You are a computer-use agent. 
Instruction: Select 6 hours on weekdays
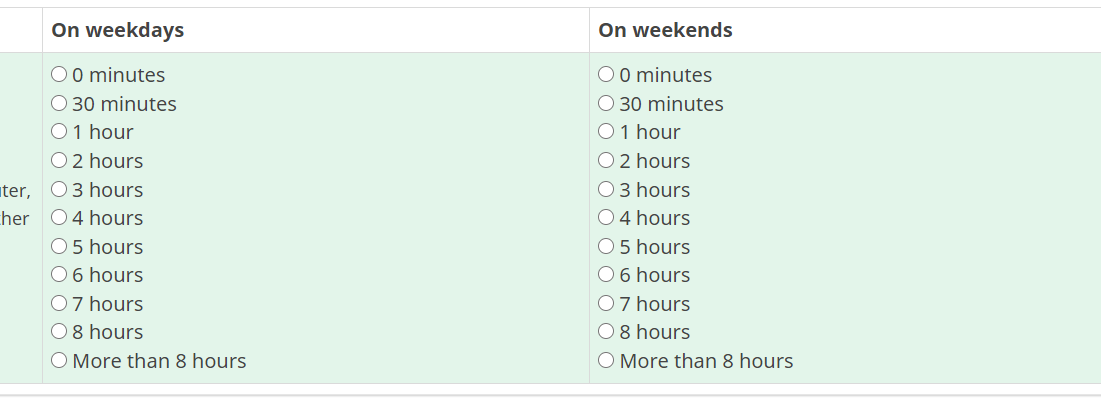(59, 274)
